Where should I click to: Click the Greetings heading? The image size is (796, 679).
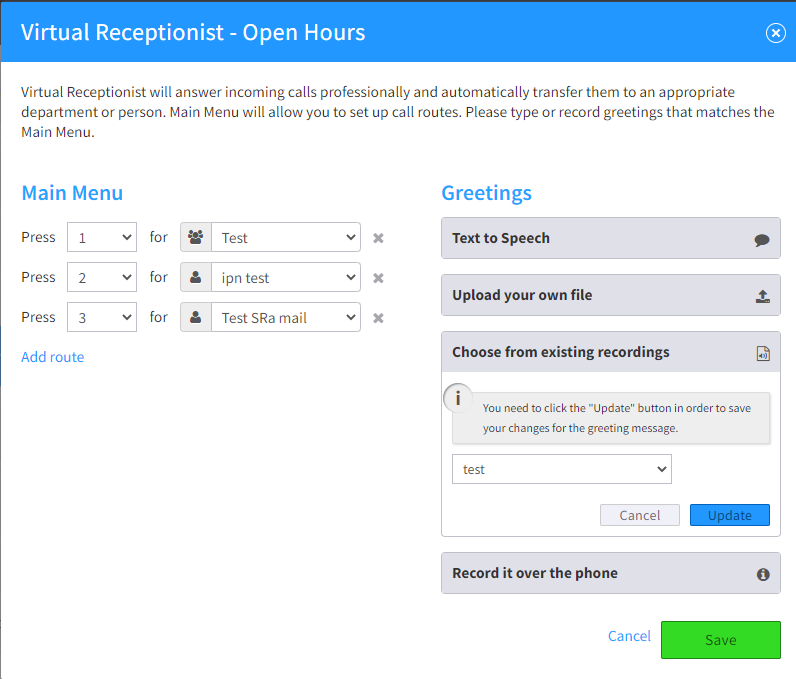click(x=486, y=193)
